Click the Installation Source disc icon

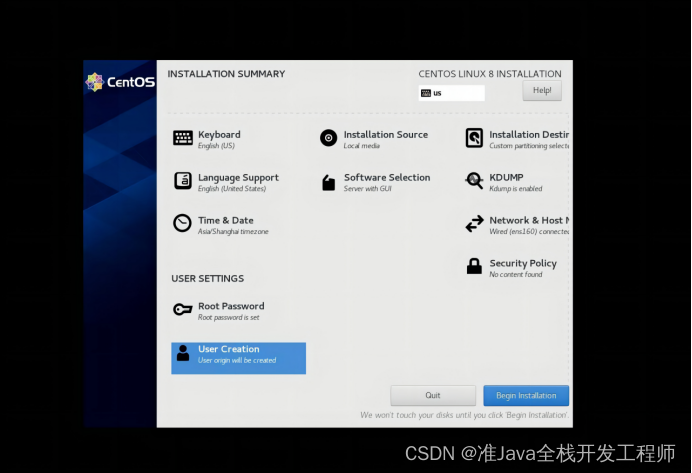click(x=328, y=138)
